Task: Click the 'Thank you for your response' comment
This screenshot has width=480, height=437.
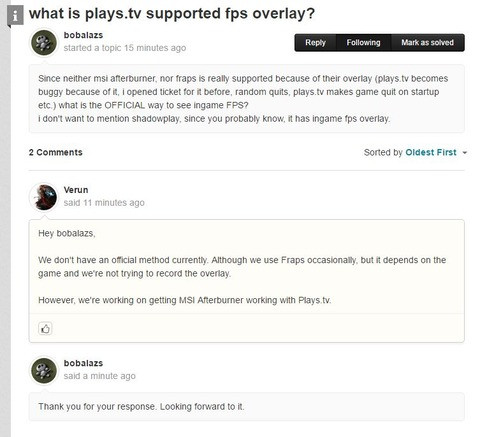Action: [141, 407]
